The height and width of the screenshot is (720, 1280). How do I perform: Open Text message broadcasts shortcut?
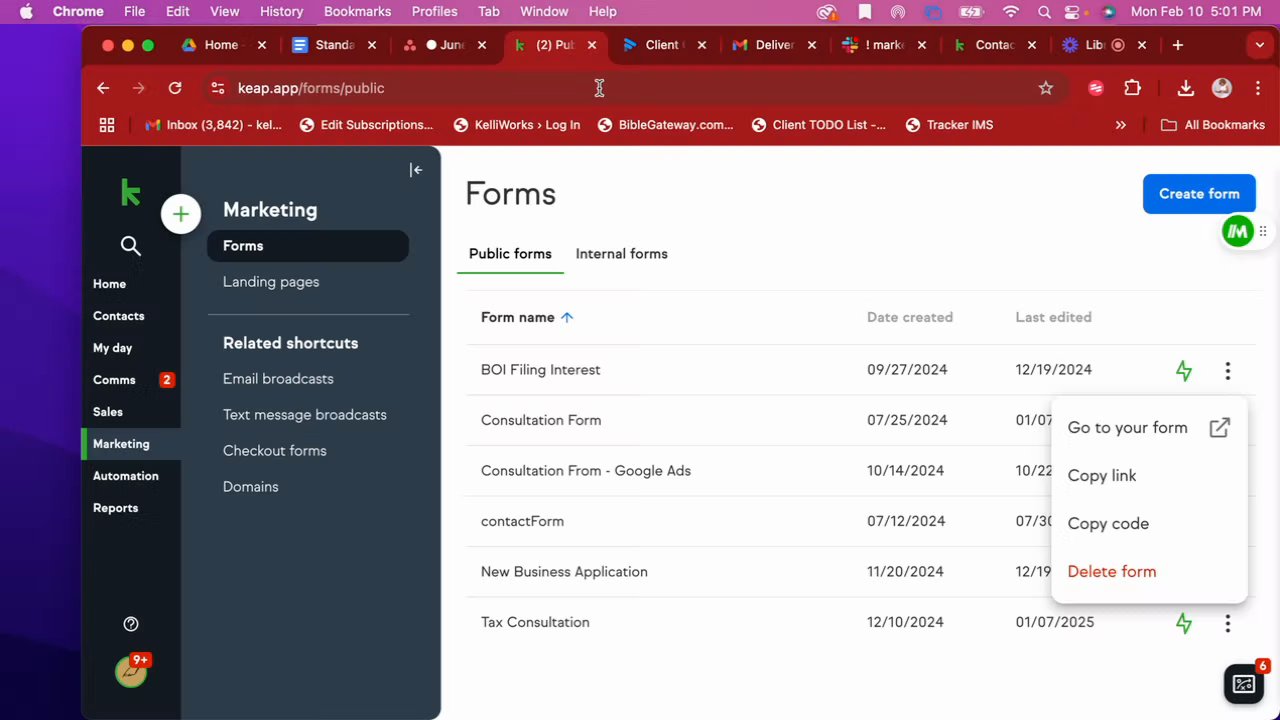click(x=305, y=415)
